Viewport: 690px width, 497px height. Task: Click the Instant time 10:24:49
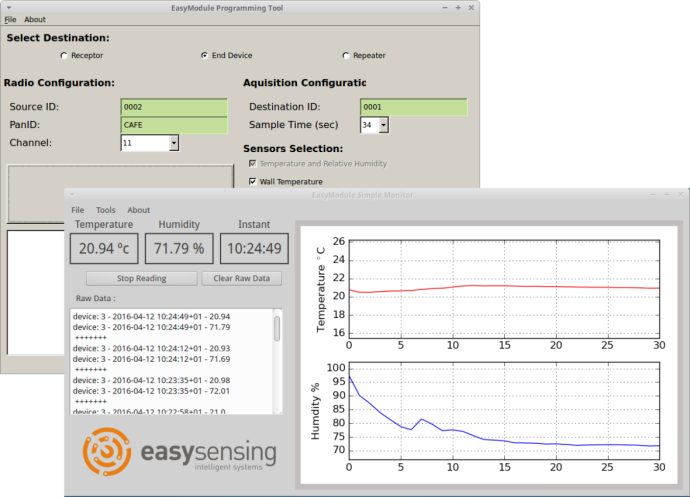[x=254, y=249]
